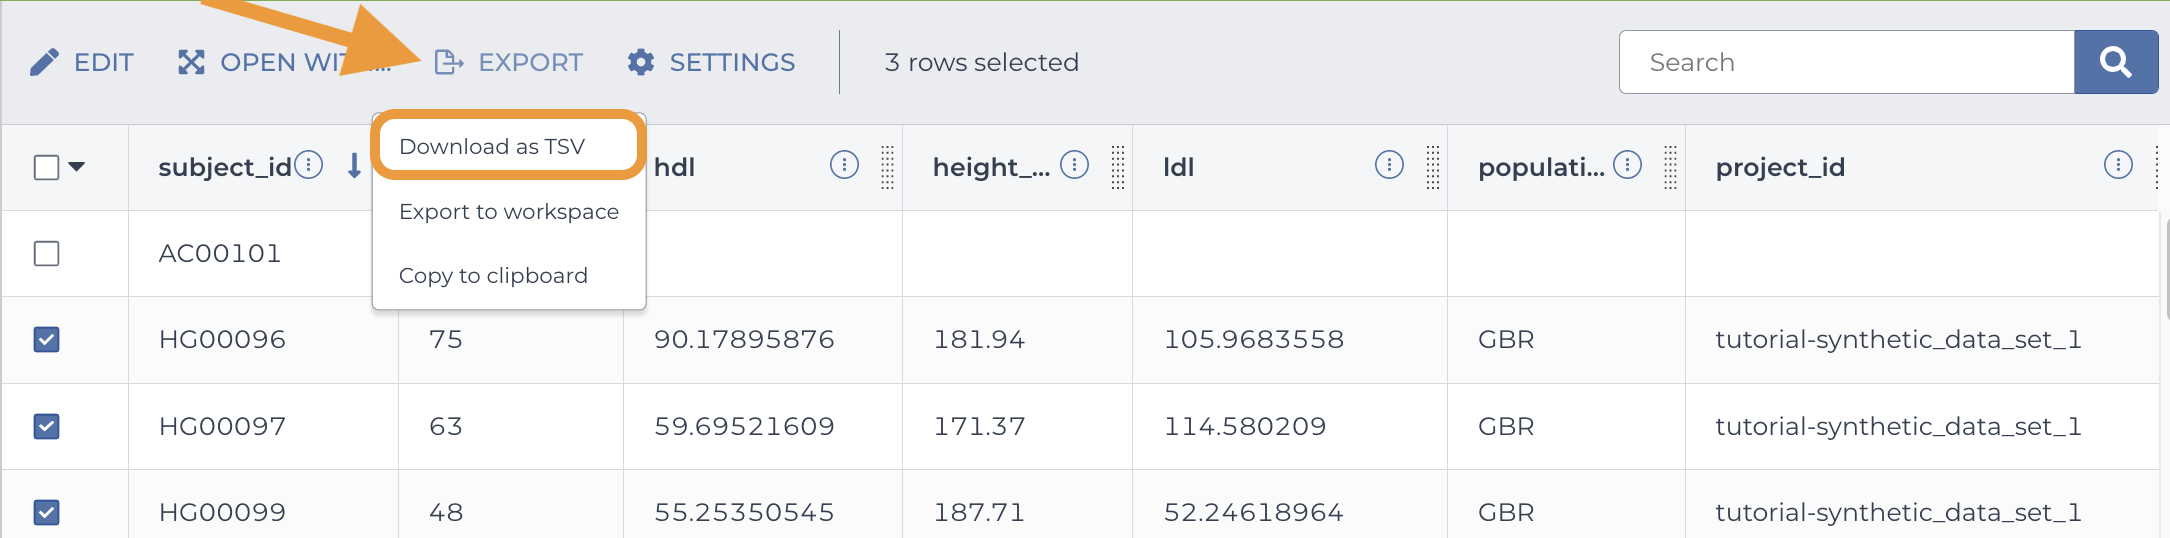Click the EXPORT button label
Viewport: 2170px width, 538px height.
(x=530, y=62)
